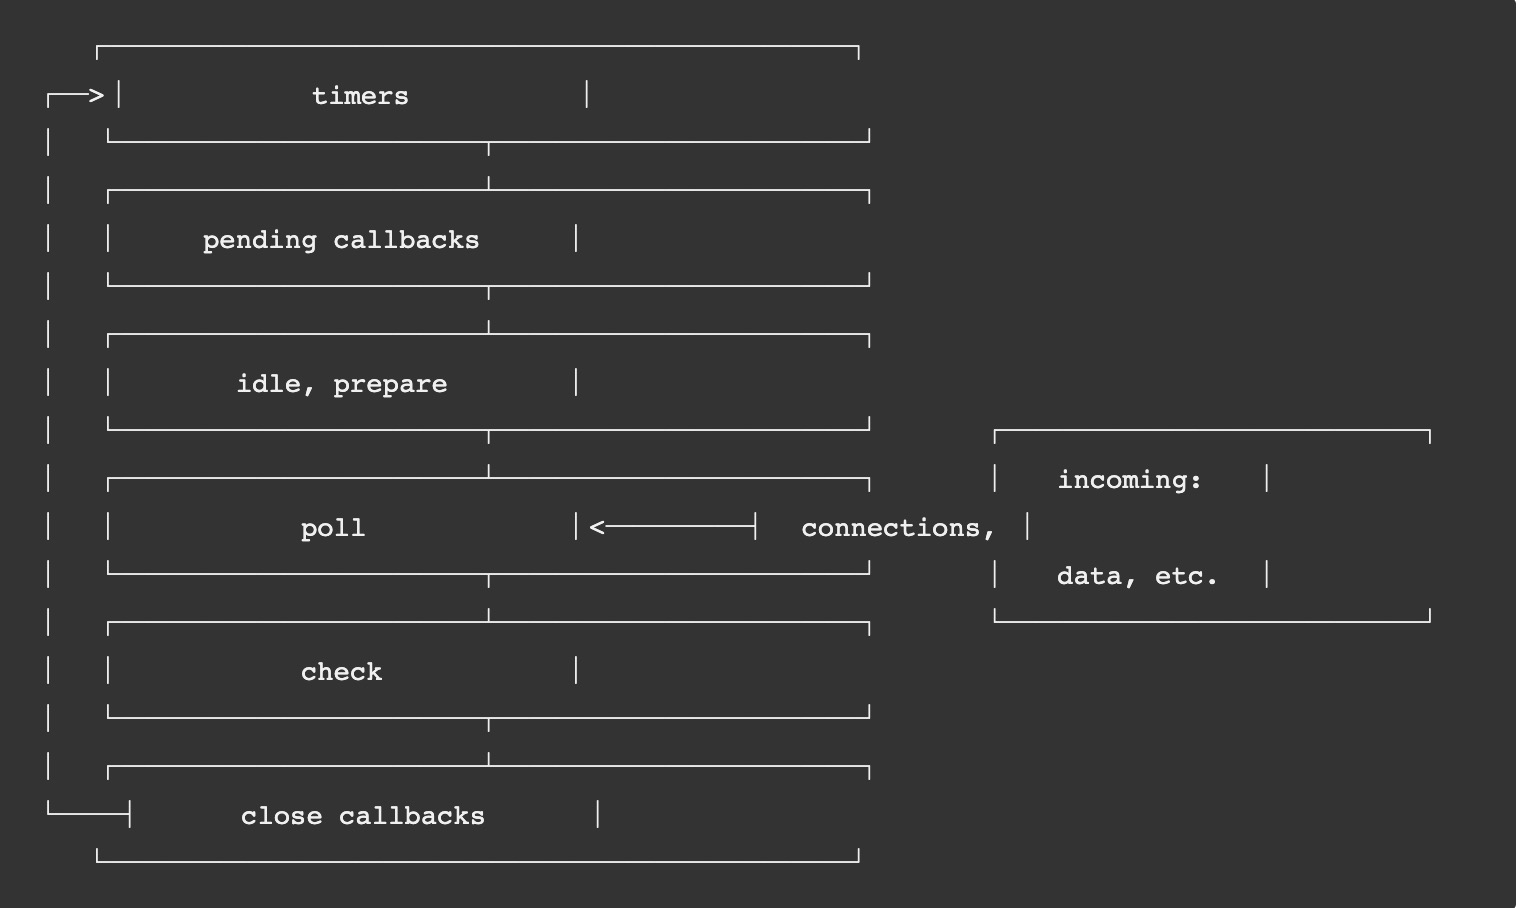
Task: Click the incoming: text in side box
Action: coord(1130,480)
